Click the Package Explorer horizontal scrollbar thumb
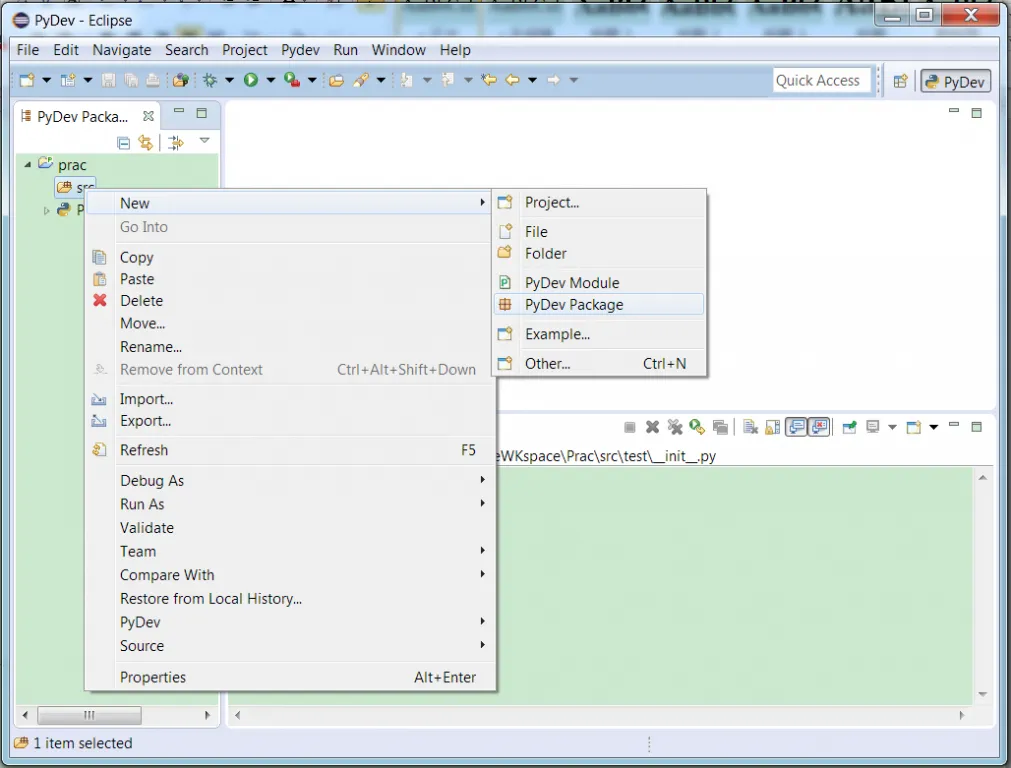 (89, 715)
